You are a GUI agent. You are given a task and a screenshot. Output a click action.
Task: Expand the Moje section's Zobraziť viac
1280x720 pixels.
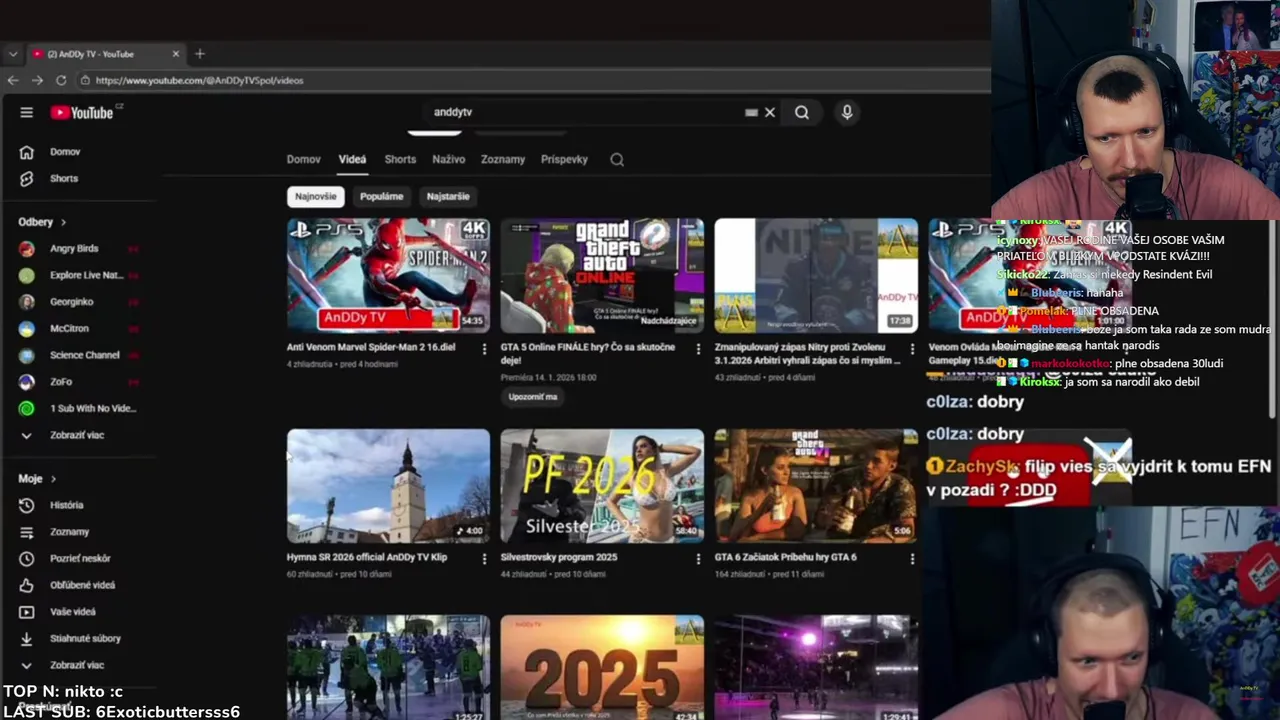click(x=76, y=665)
